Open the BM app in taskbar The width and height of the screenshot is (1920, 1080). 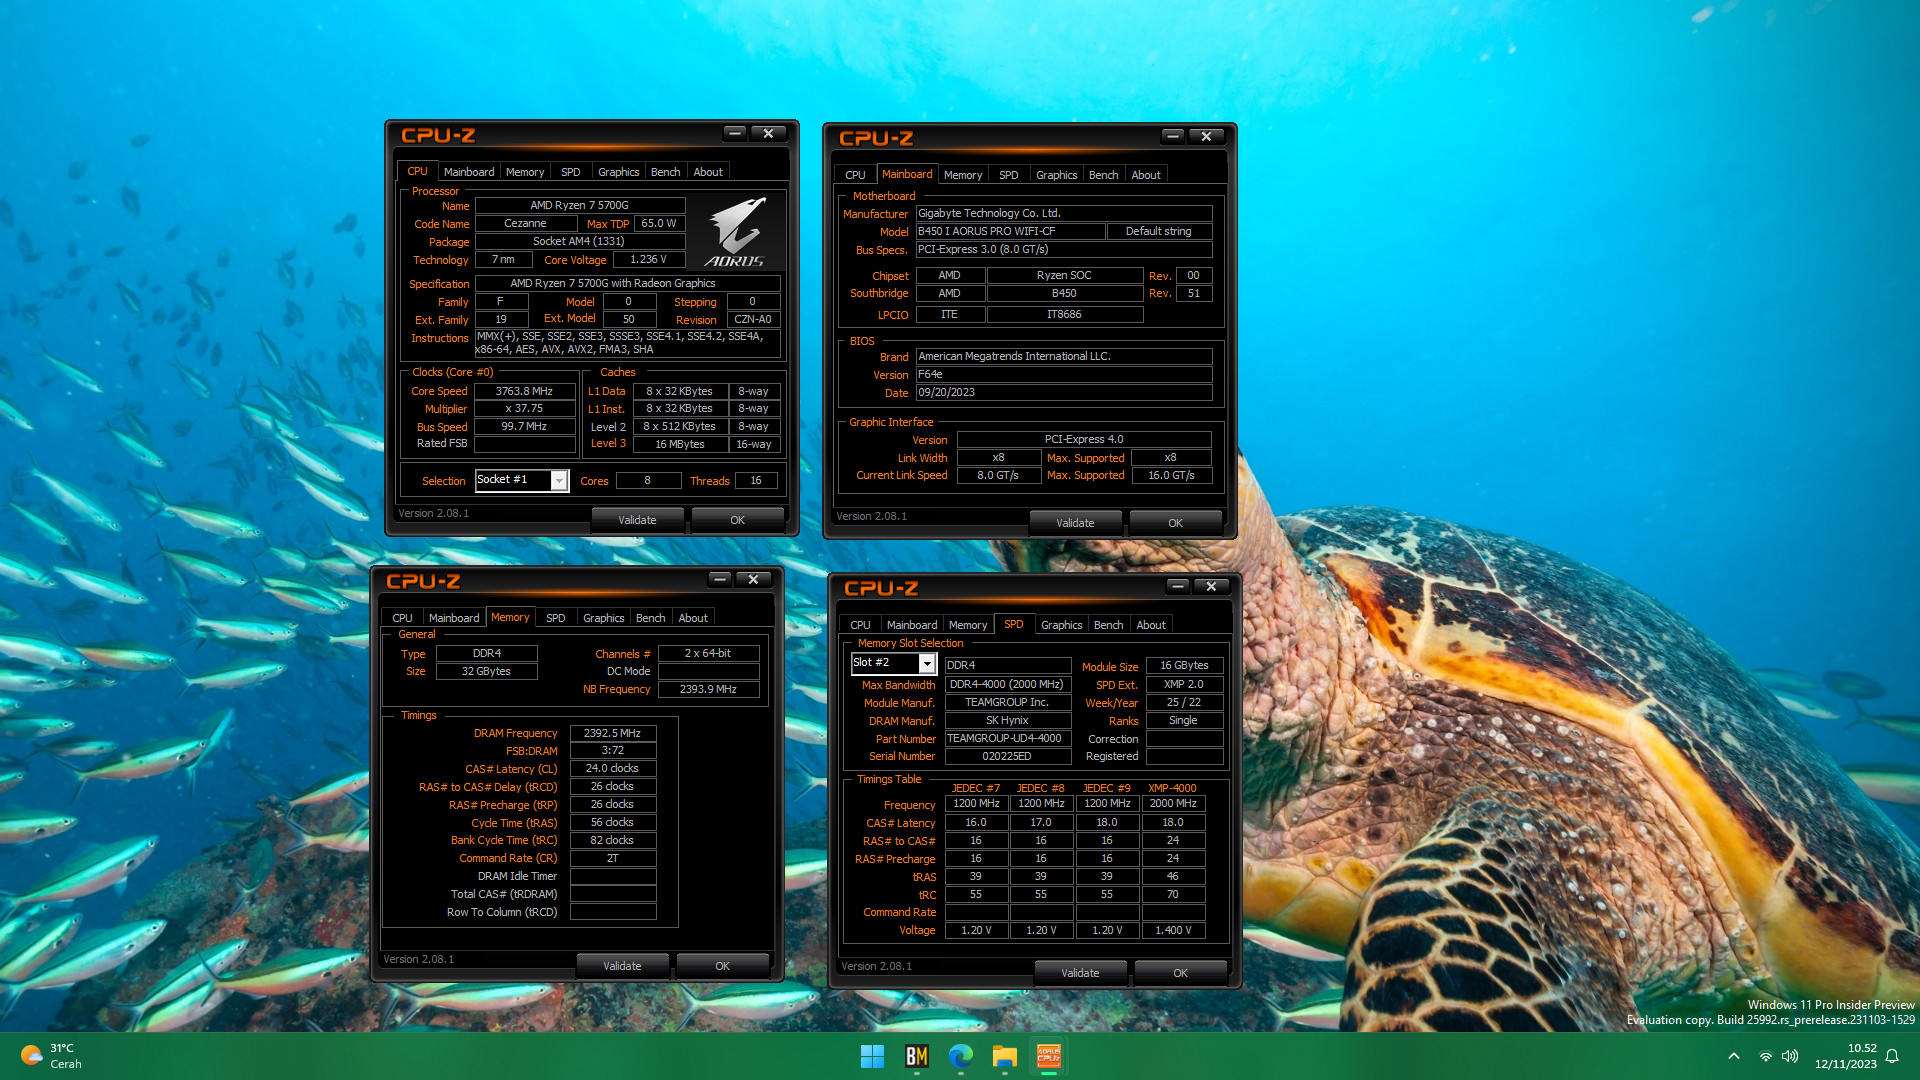click(x=916, y=1056)
